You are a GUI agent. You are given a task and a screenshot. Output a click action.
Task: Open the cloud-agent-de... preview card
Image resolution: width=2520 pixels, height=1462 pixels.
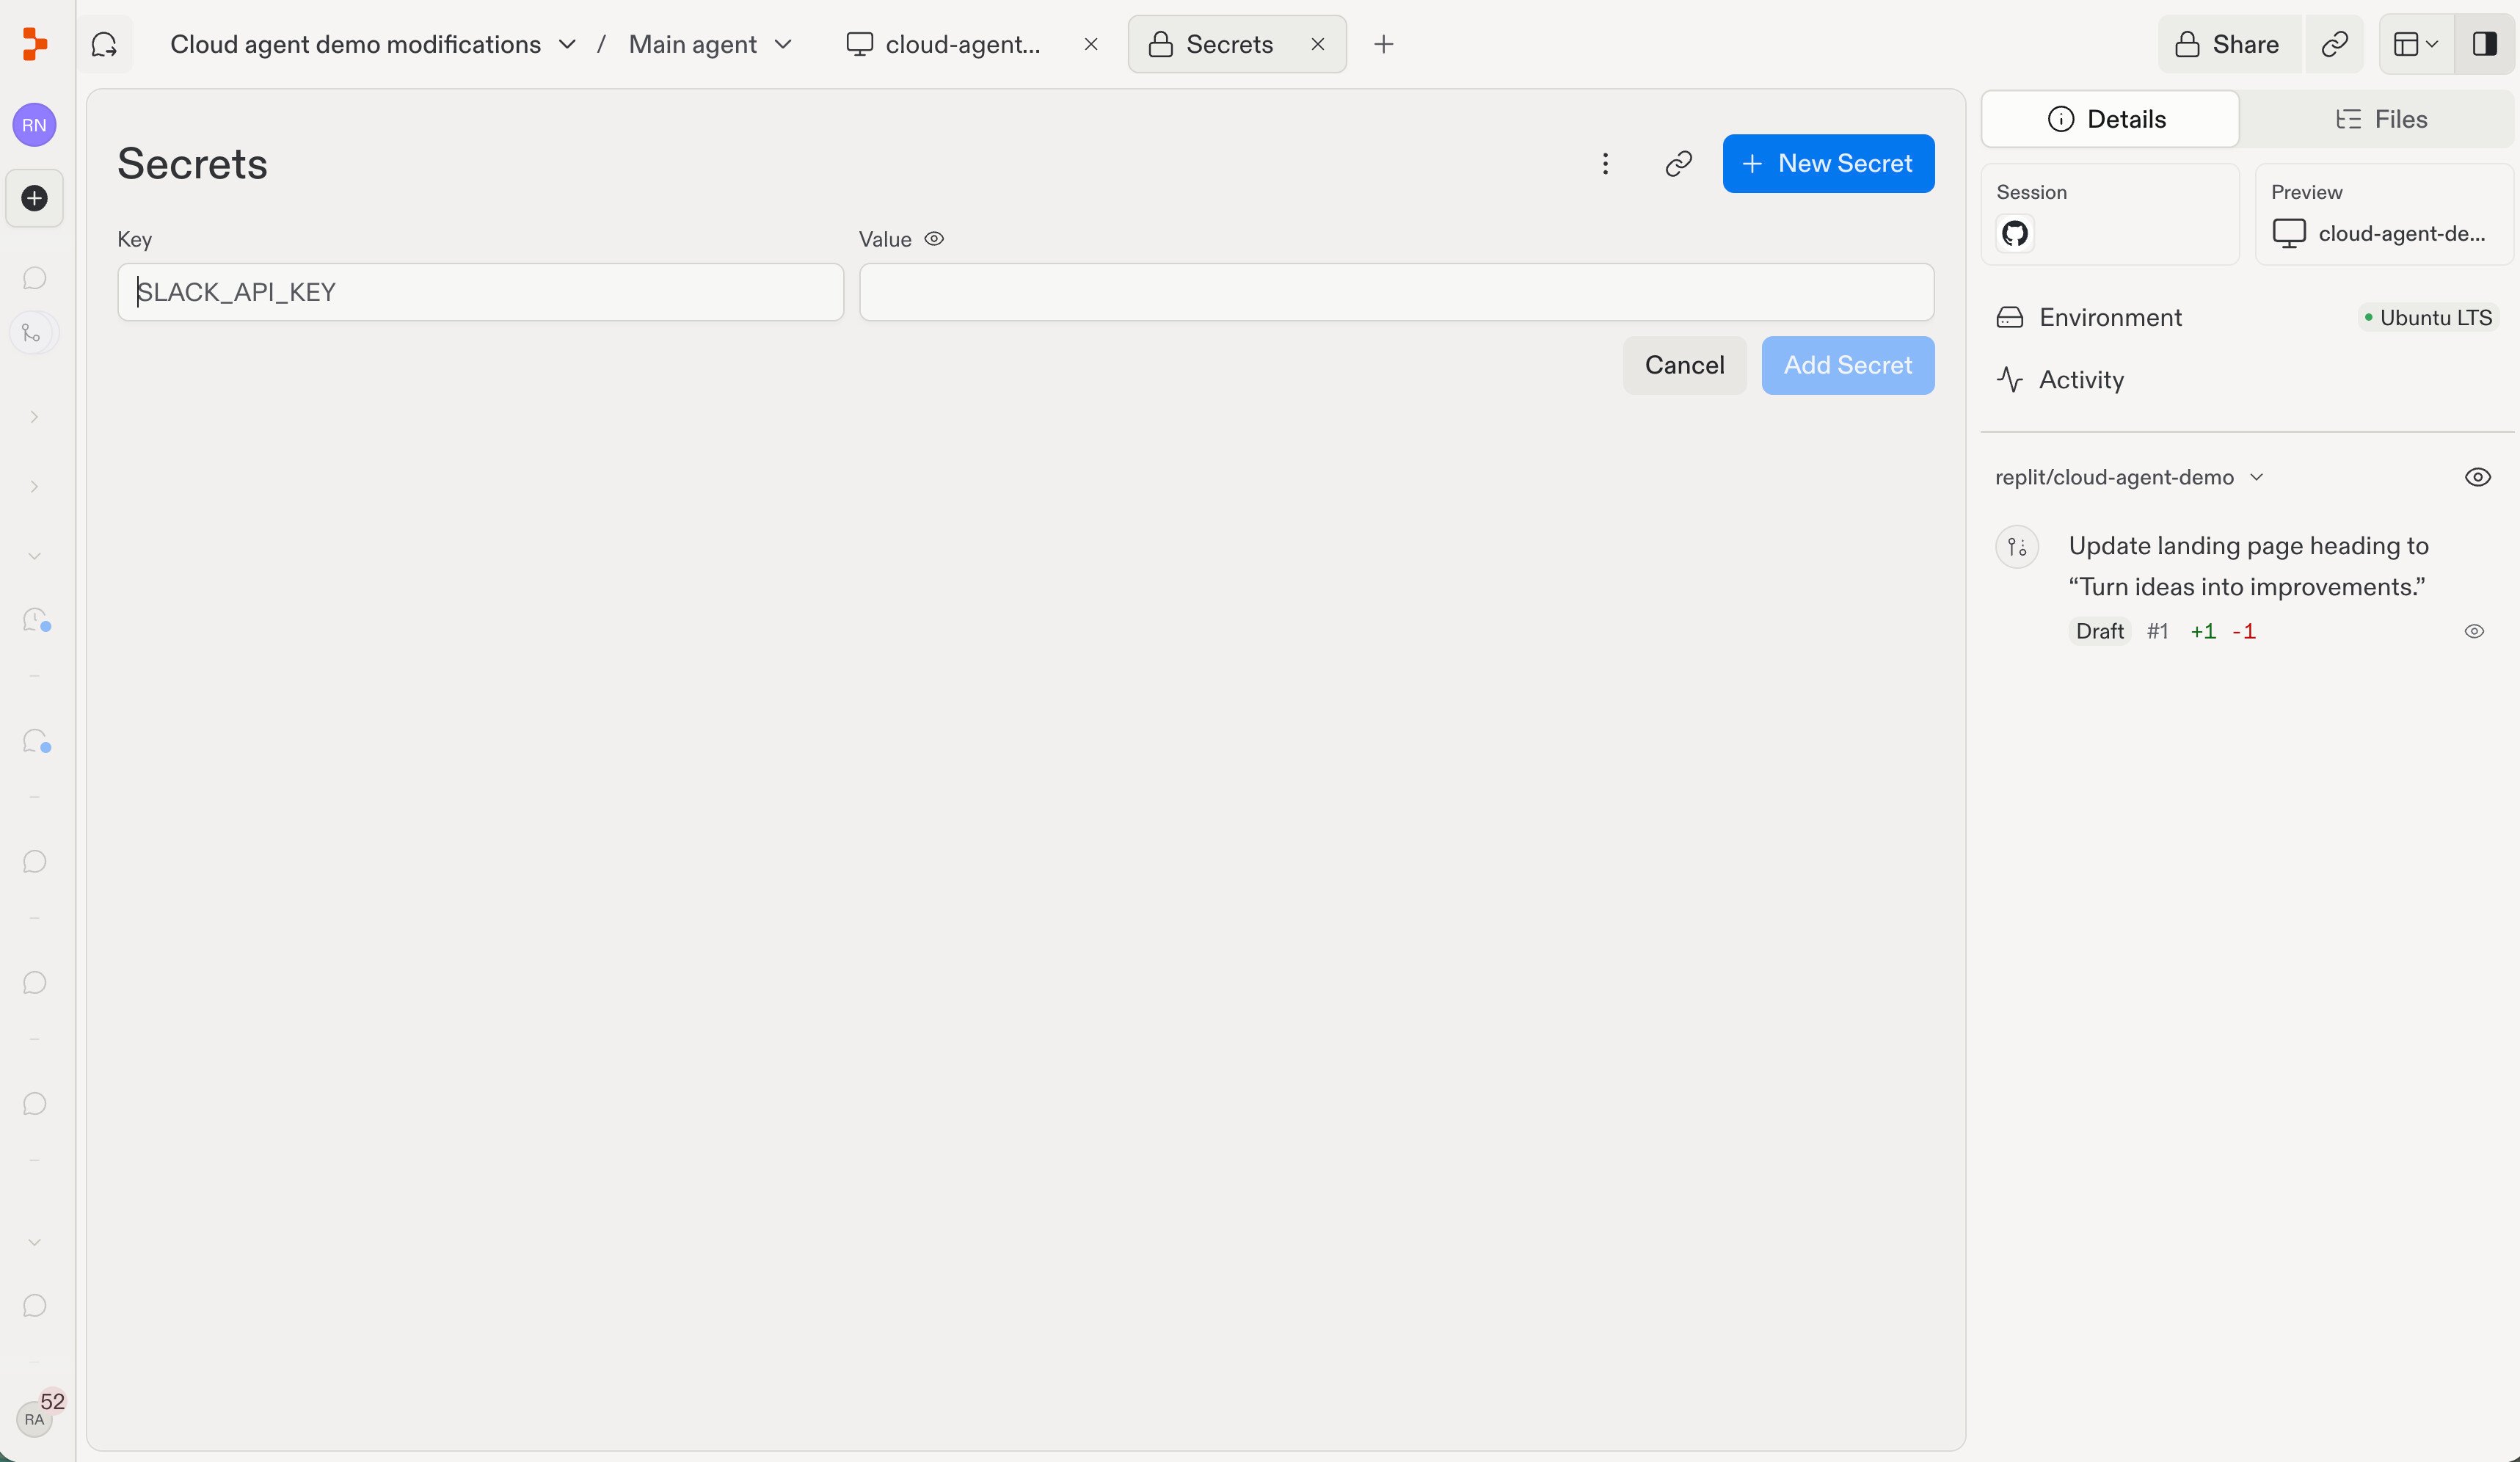click(2384, 214)
